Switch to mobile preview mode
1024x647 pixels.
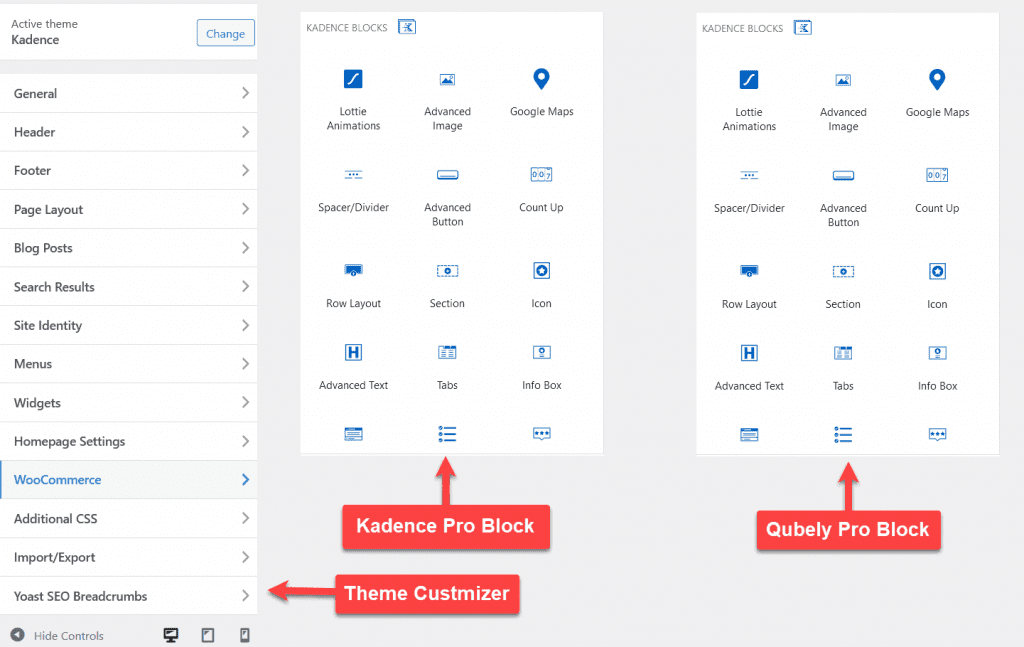click(244, 635)
